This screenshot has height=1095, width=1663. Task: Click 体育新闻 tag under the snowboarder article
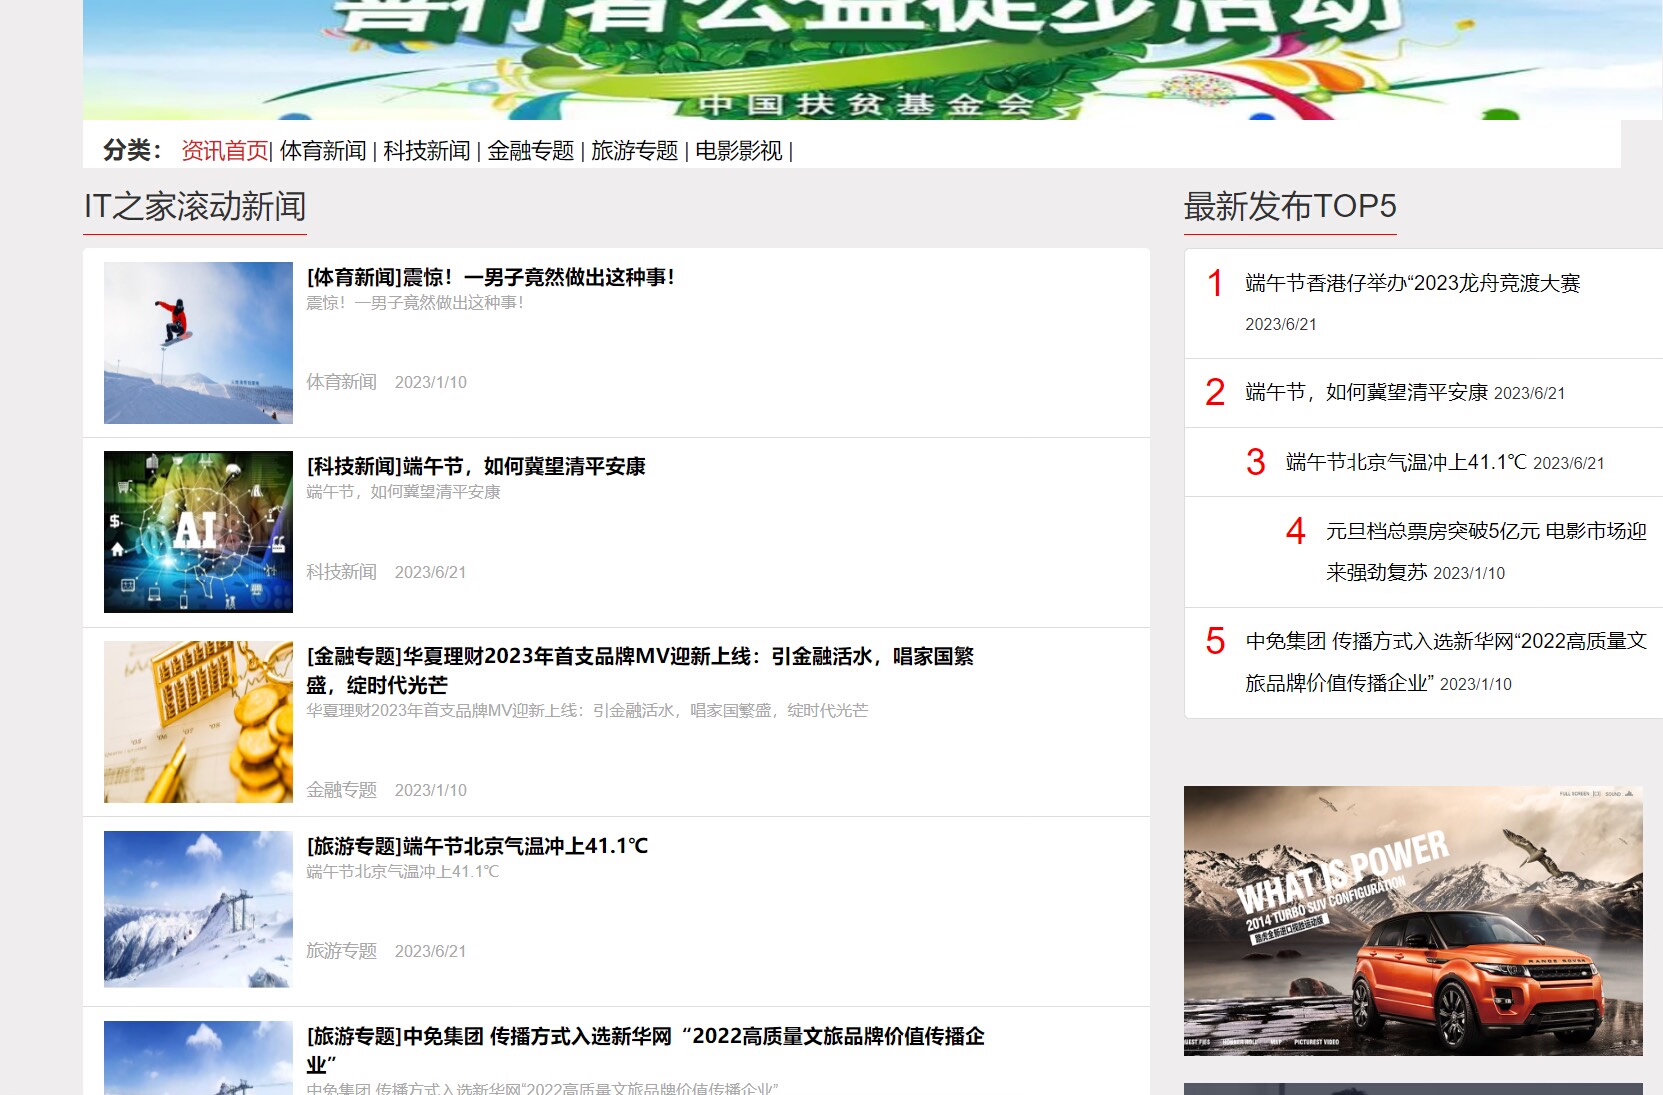341,382
